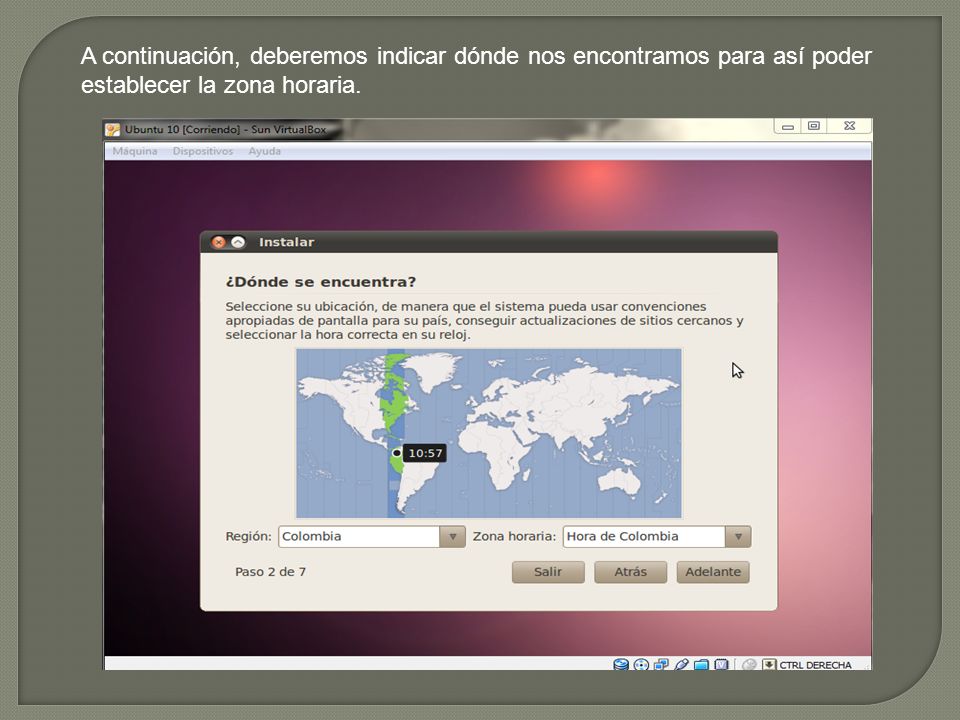Expand the Región dropdown arrow
Viewport: 960px width, 720px height.
click(x=452, y=537)
